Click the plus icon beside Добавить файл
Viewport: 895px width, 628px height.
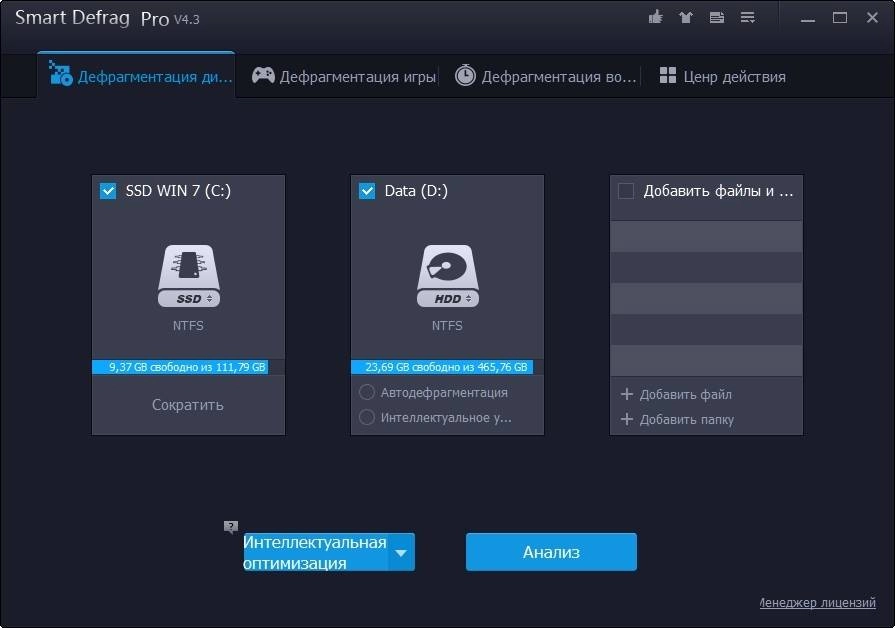[627, 394]
